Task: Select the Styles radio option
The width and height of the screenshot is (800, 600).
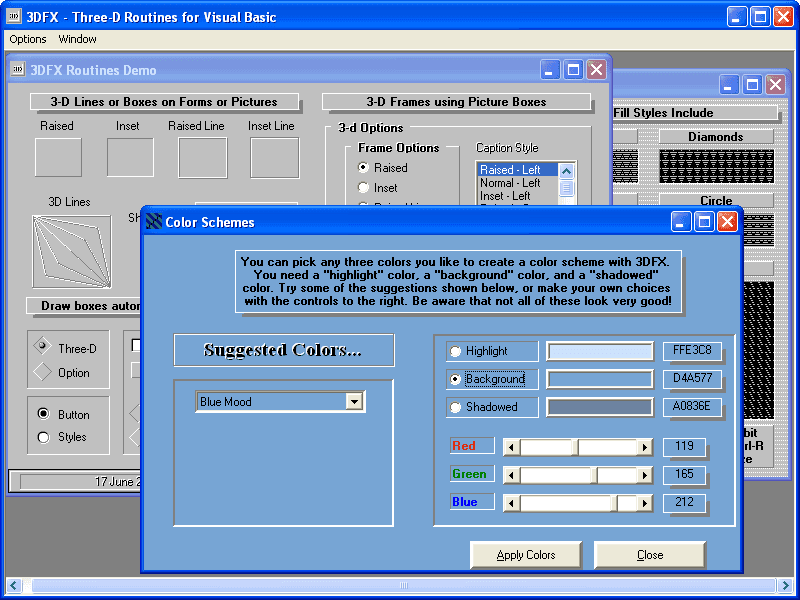Action: pyautogui.click(x=43, y=437)
